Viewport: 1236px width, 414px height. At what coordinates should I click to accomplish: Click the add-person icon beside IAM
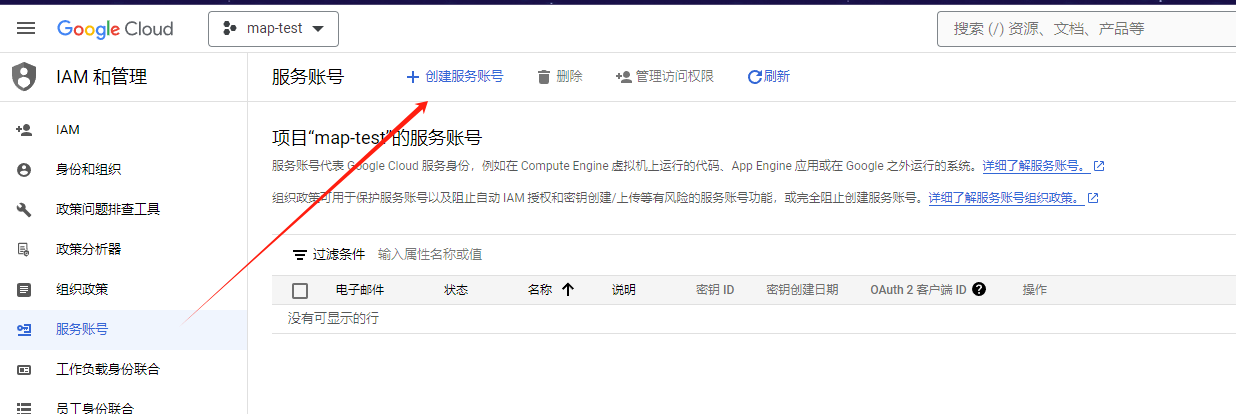click(x=24, y=130)
